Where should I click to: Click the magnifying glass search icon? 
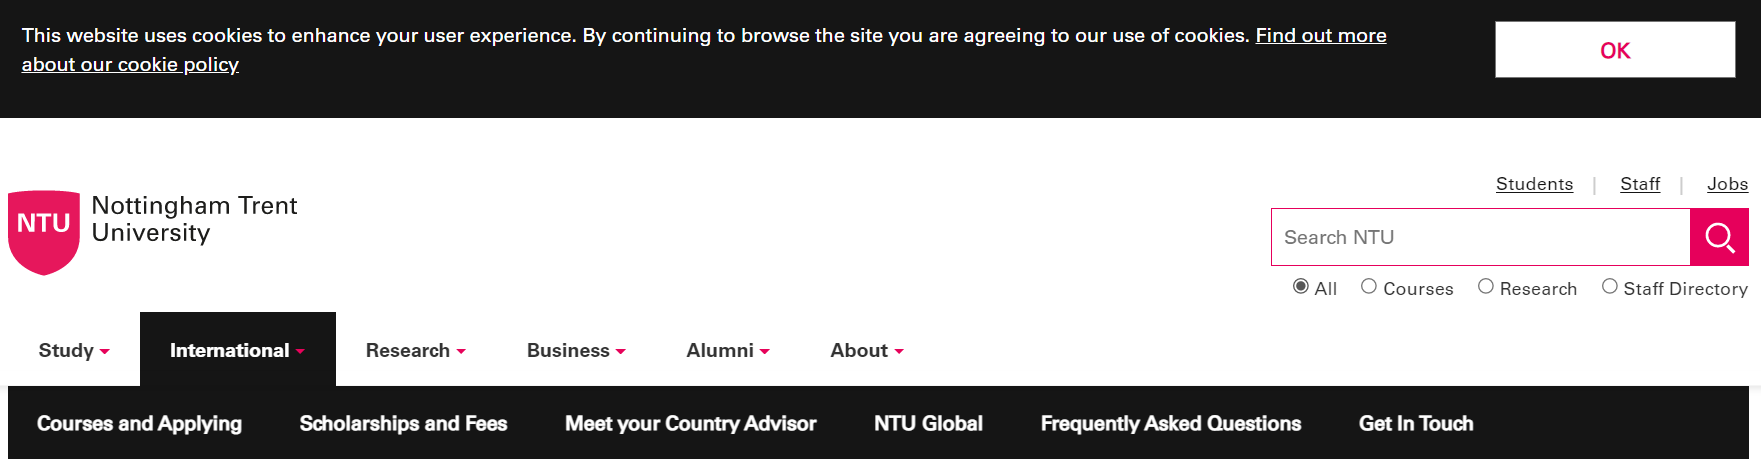pyautogui.click(x=1719, y=237)
